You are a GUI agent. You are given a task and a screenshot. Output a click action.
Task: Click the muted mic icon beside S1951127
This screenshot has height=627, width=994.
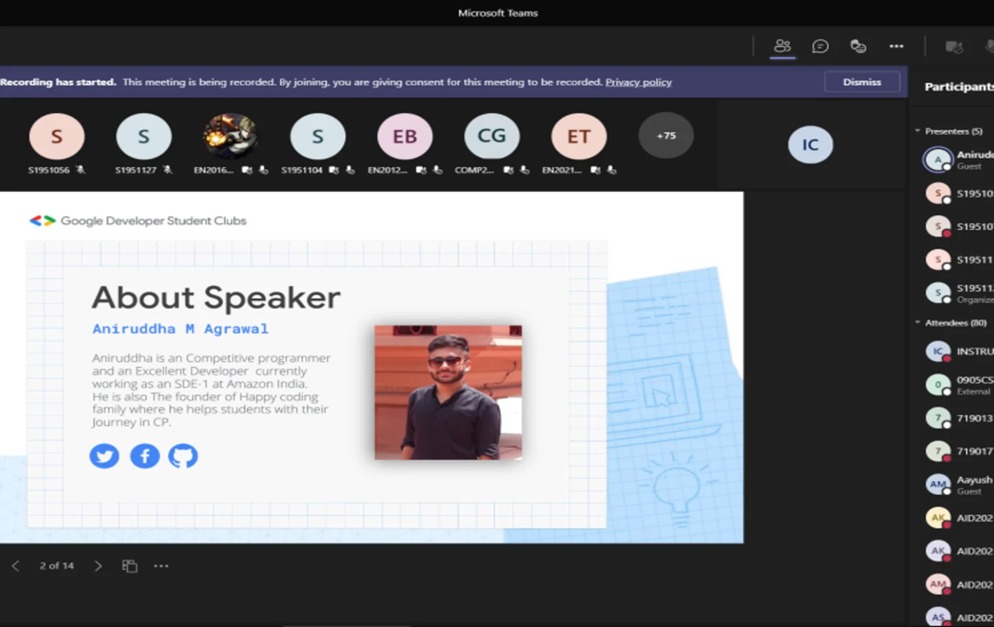[x=167, y=170]
